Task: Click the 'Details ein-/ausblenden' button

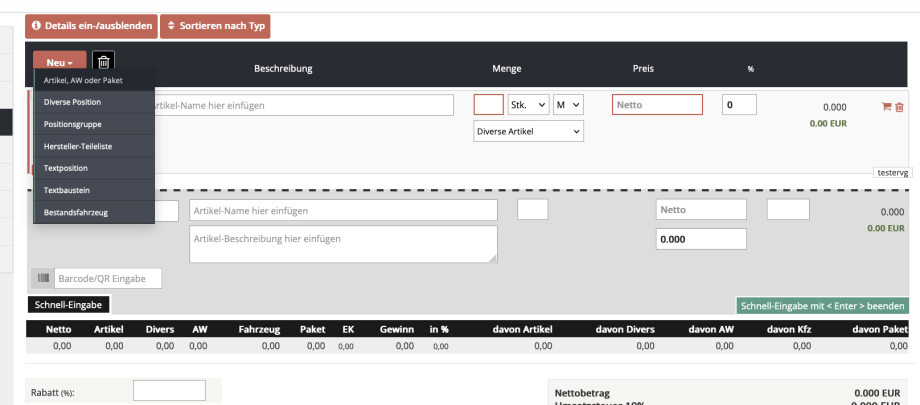Action: click(91, 25)
